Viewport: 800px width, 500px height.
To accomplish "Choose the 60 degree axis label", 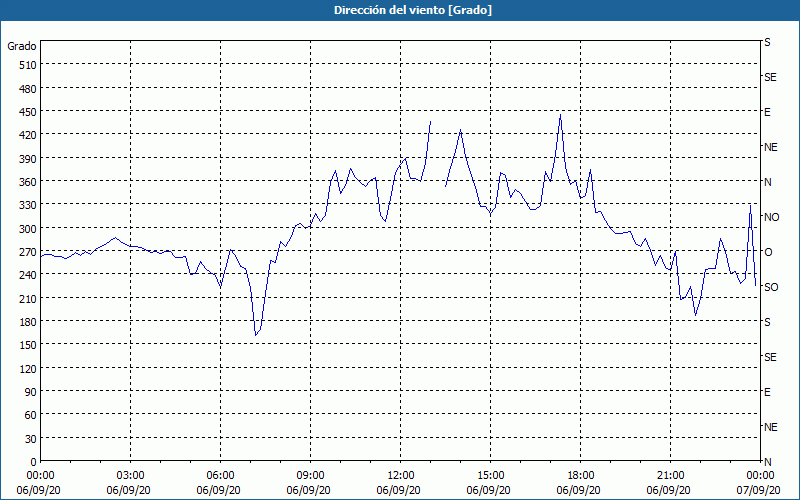I will tap(31, 415).
